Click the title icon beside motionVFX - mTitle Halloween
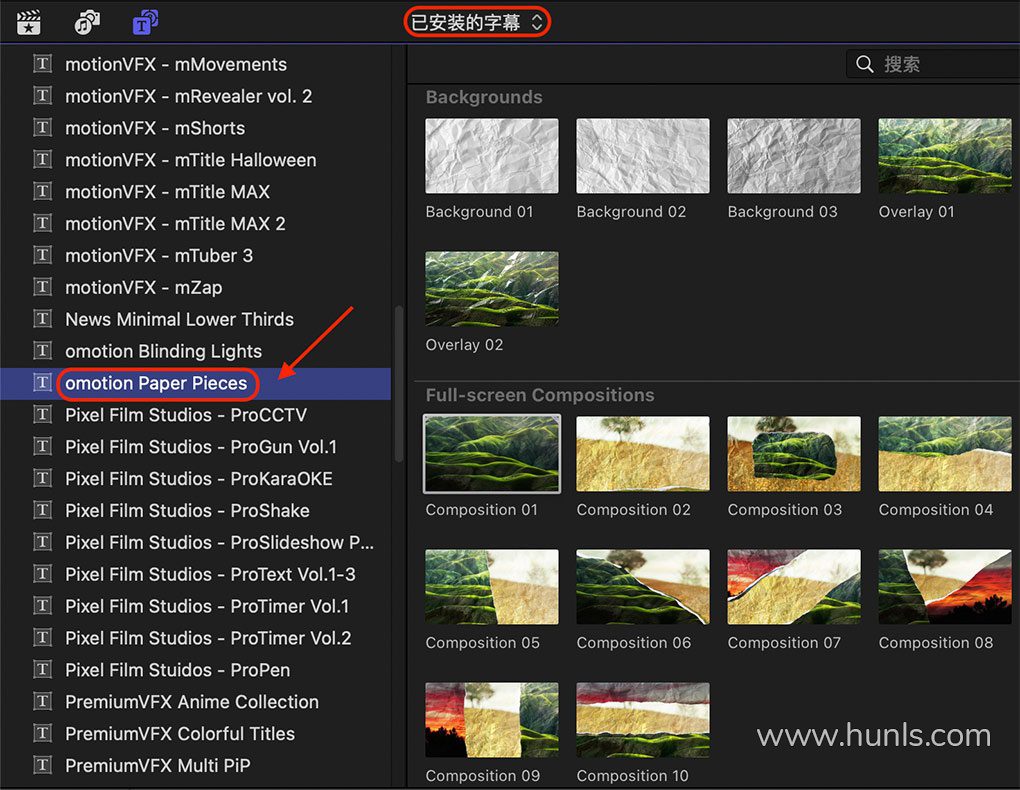1020x790 pixels. 43,159
